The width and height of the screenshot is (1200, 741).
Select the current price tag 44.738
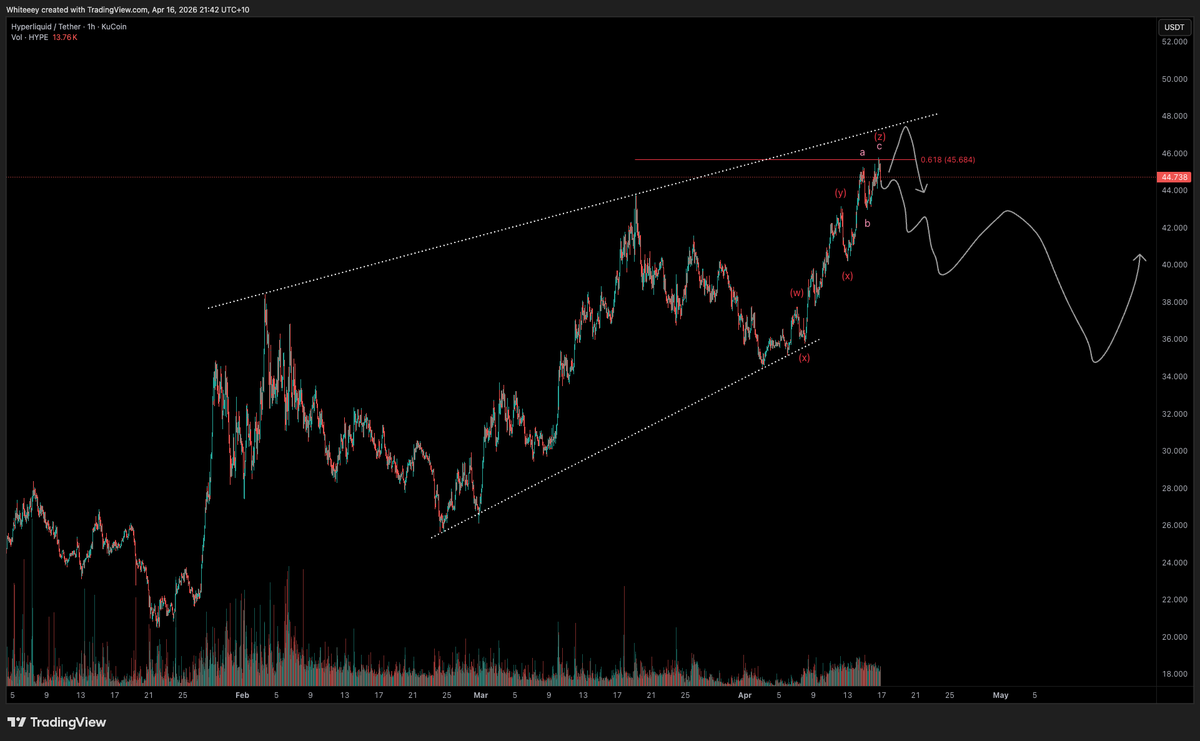1172,177
